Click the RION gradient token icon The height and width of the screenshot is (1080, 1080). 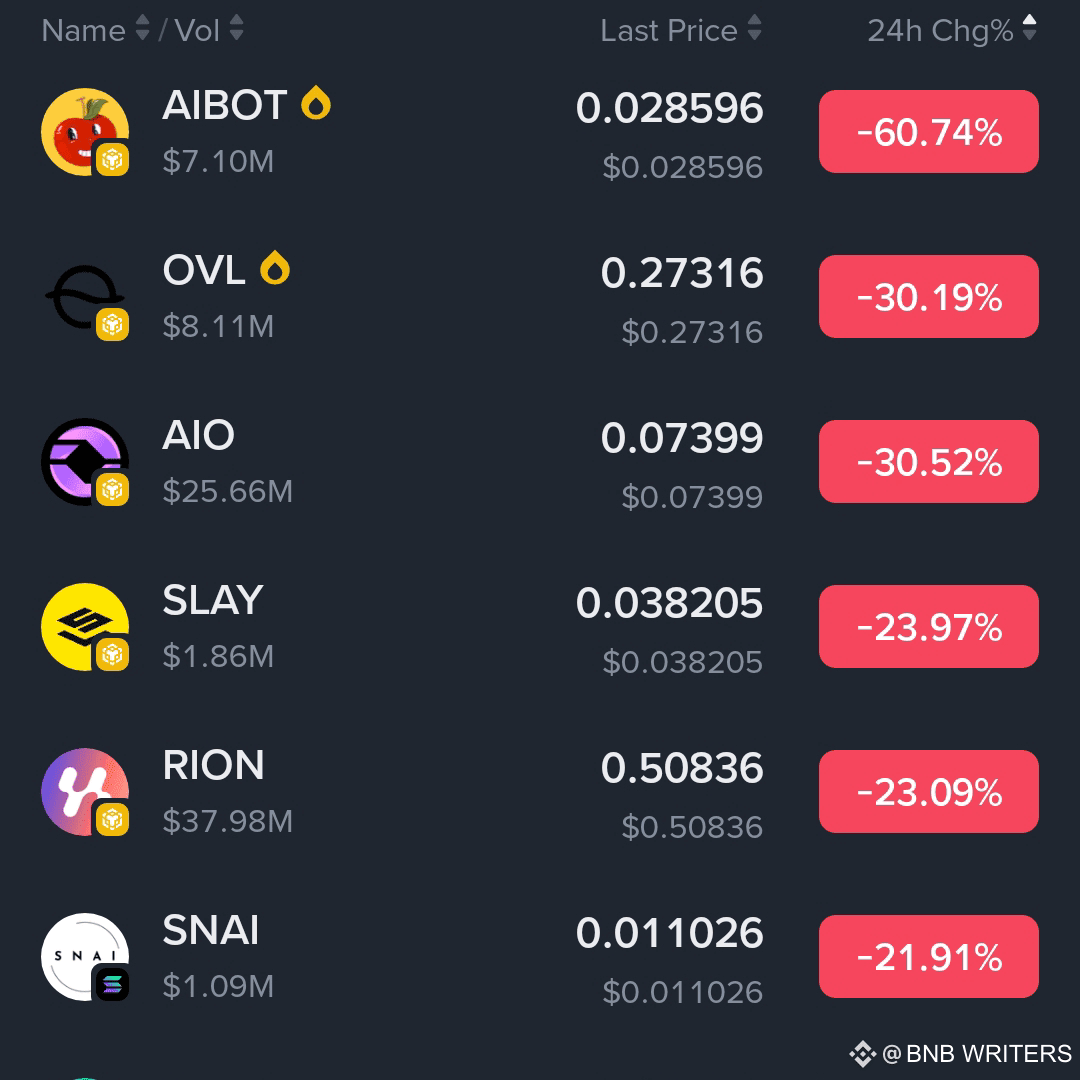85,791
